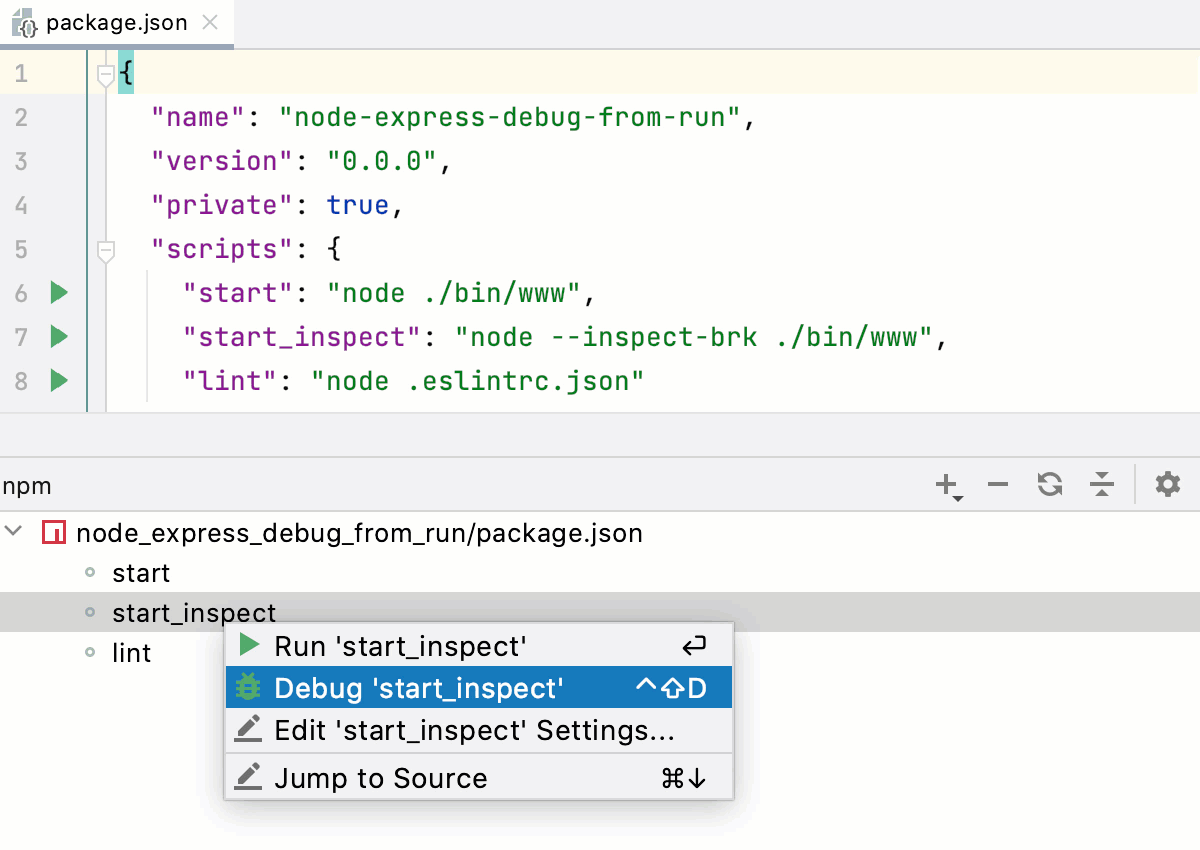Select Debug 'start_inspect' from the context menu
1200x850 pixels.
coord(420,687)
